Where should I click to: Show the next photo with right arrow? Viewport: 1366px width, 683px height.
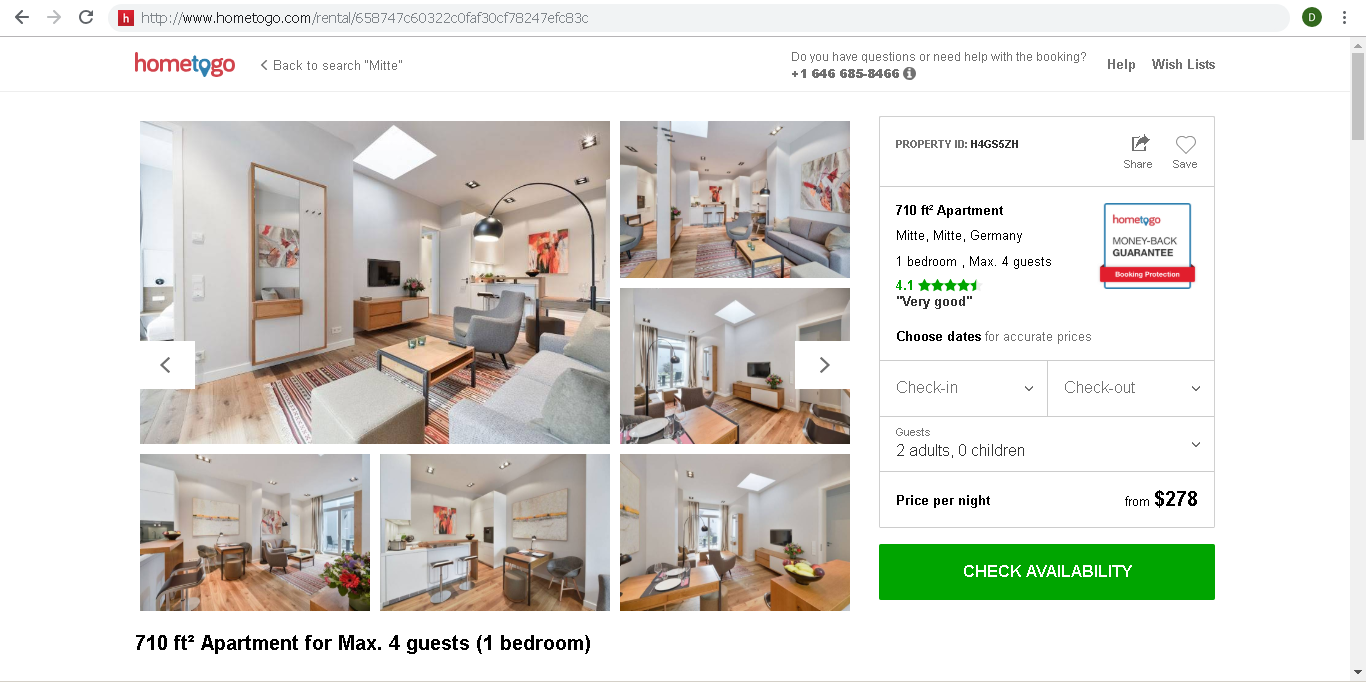[x=823, y=365]
